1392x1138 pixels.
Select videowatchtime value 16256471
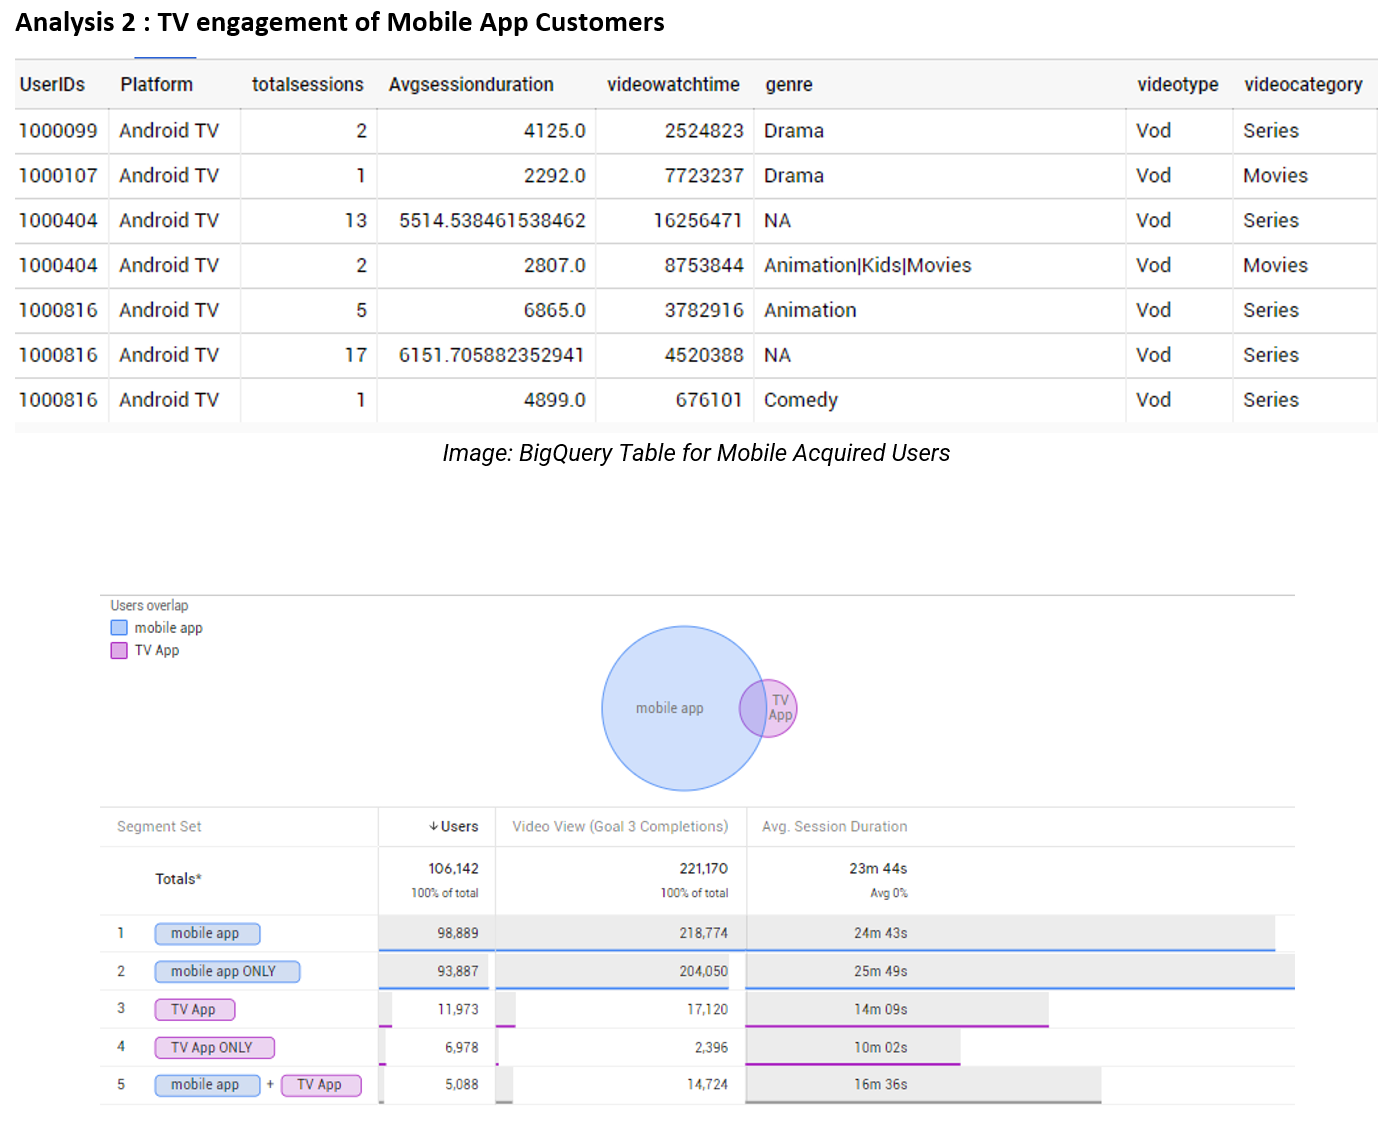(x=698, y=221)
